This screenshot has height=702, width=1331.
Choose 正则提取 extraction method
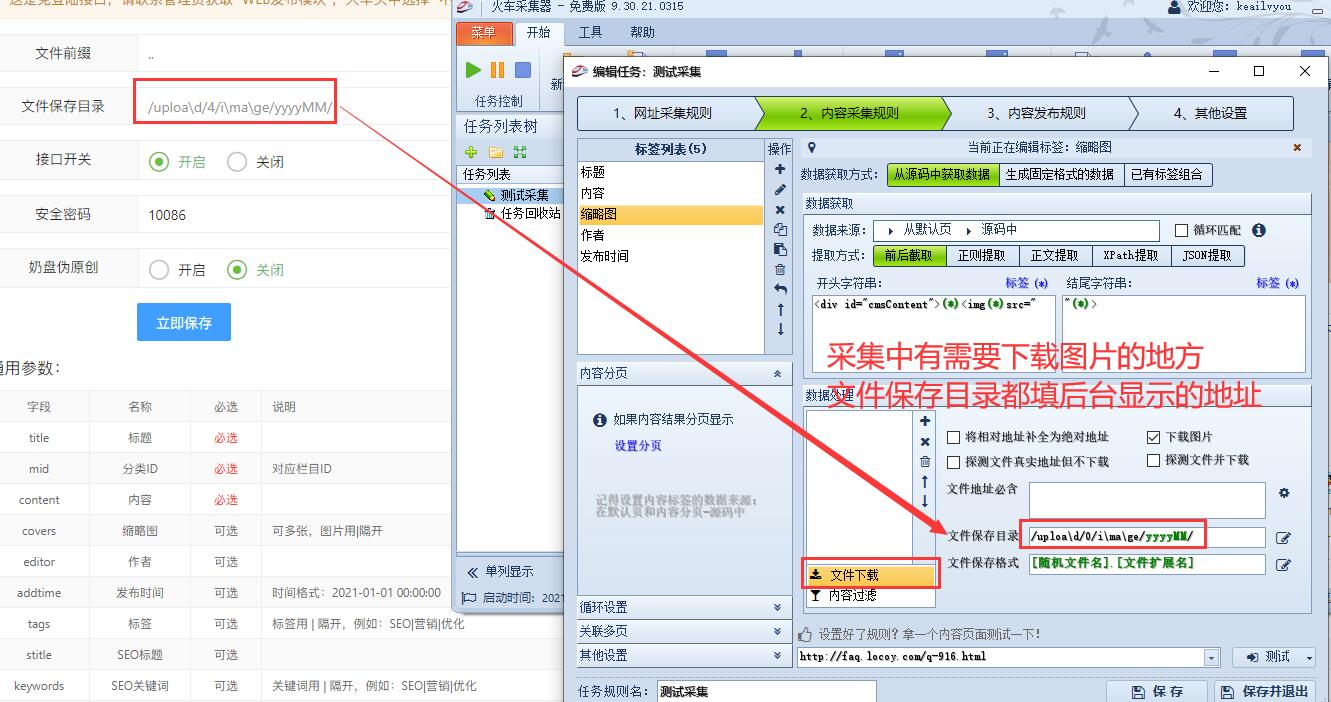point(981,255)
